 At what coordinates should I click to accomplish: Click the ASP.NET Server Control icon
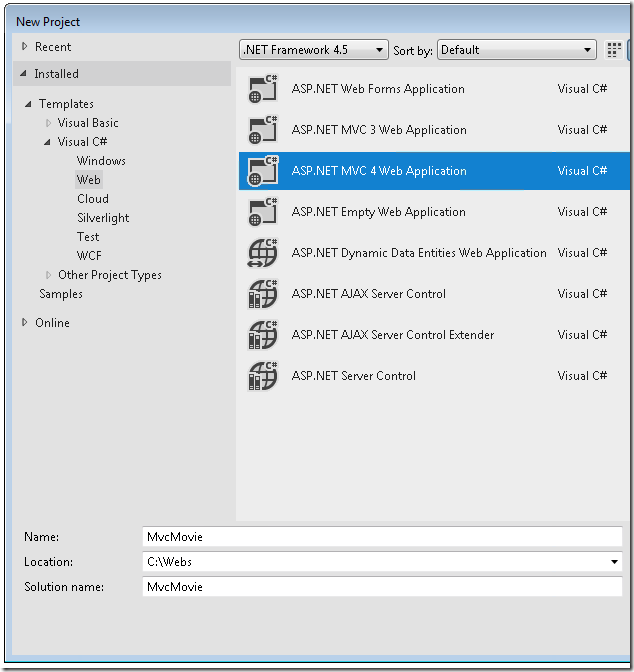262,376
